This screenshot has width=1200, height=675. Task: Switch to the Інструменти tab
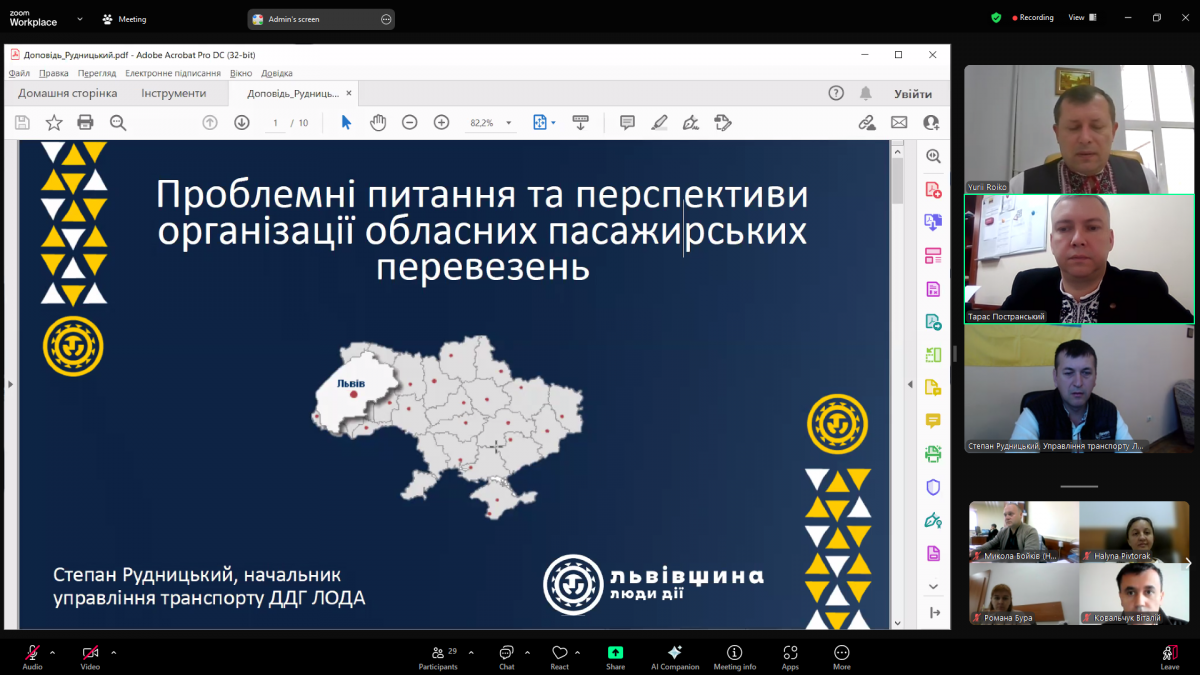pyautogui.click(x=175, y=92)
